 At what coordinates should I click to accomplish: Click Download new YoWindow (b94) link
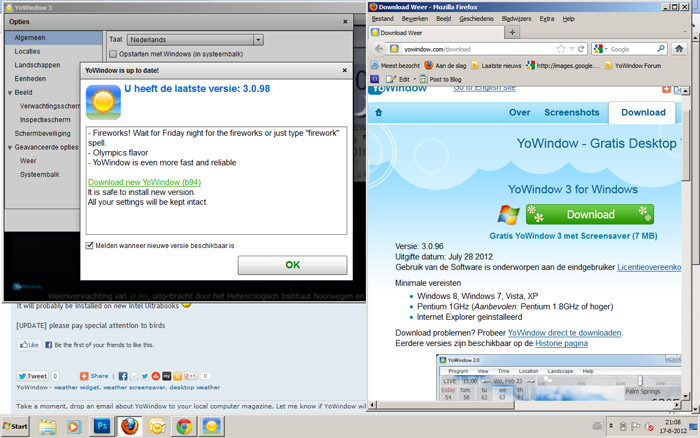(x=144, y=182)
